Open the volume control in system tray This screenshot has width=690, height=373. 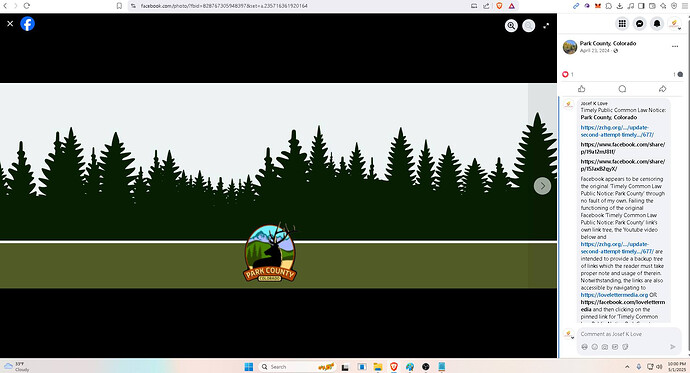tap(659, 366)
